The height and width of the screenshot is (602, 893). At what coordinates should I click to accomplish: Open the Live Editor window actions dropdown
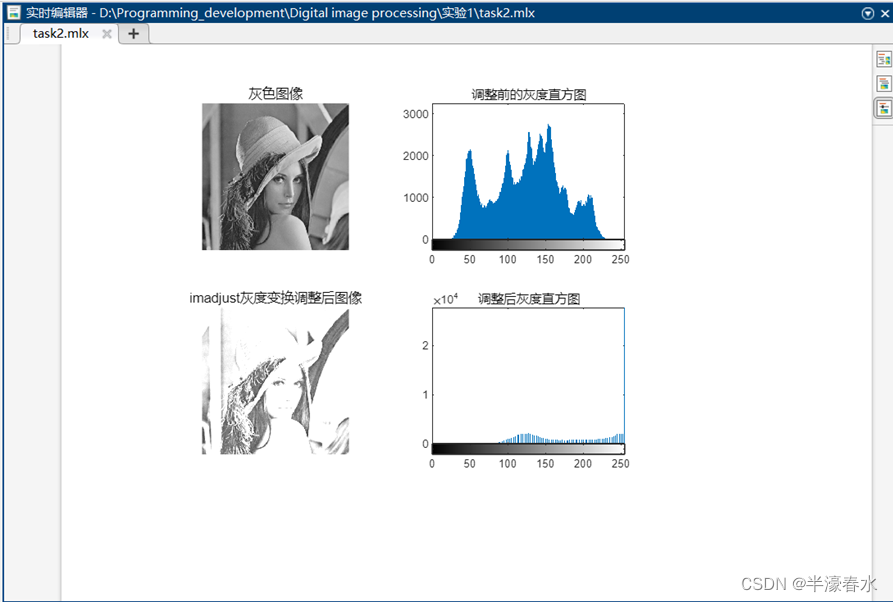pos(867,13)
